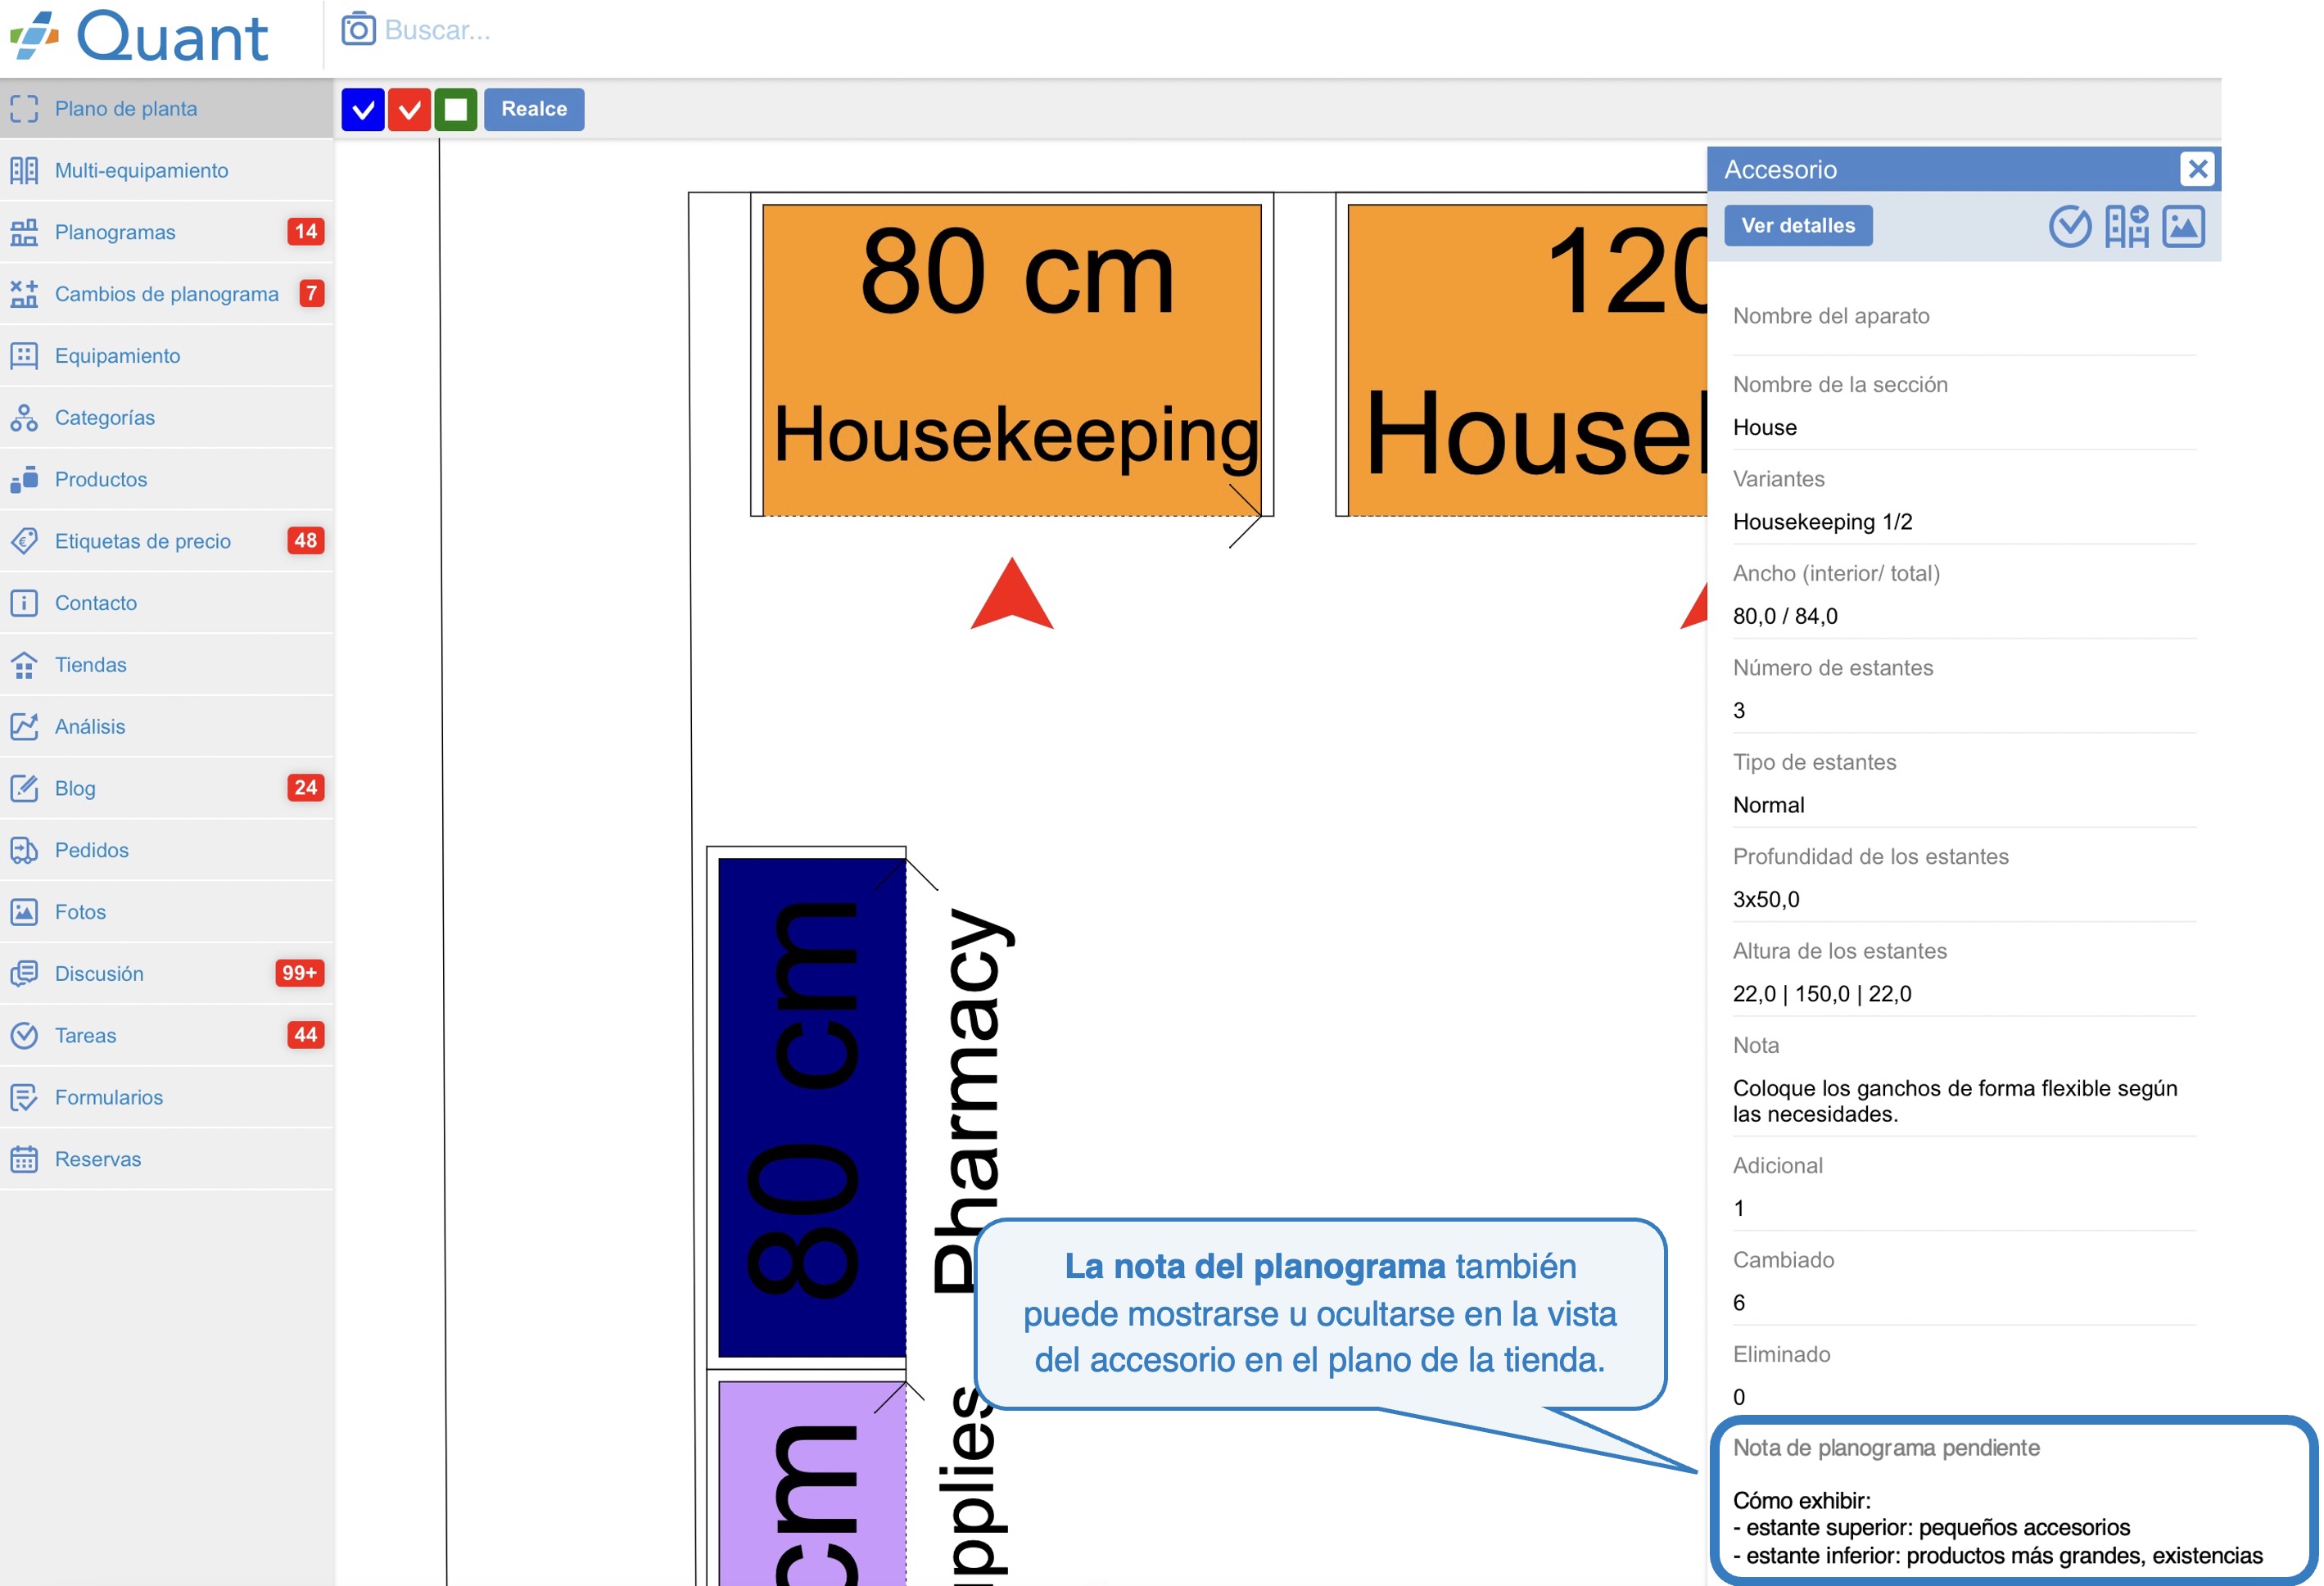Click the photo icon in Accesorio panel

[2183, 226]
